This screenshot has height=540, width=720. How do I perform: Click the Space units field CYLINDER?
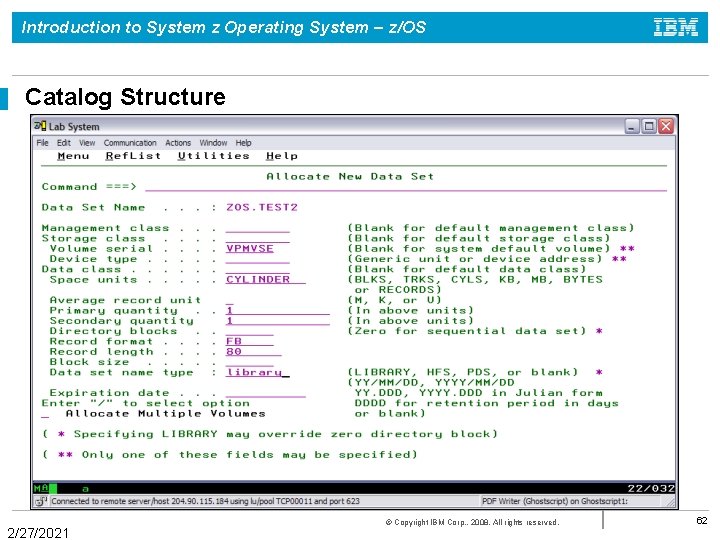click(265, 279)
